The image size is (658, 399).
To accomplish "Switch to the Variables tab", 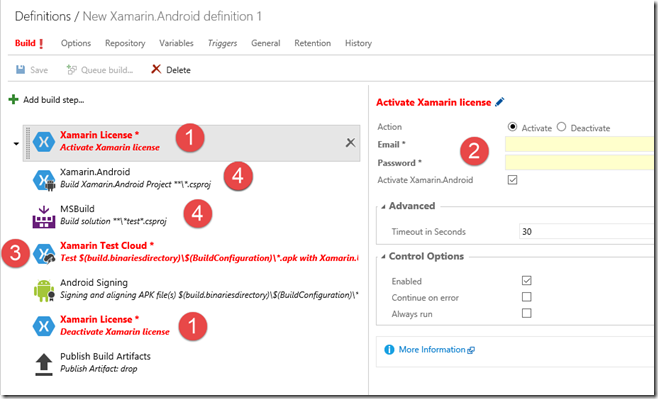I will click(176, 43).
